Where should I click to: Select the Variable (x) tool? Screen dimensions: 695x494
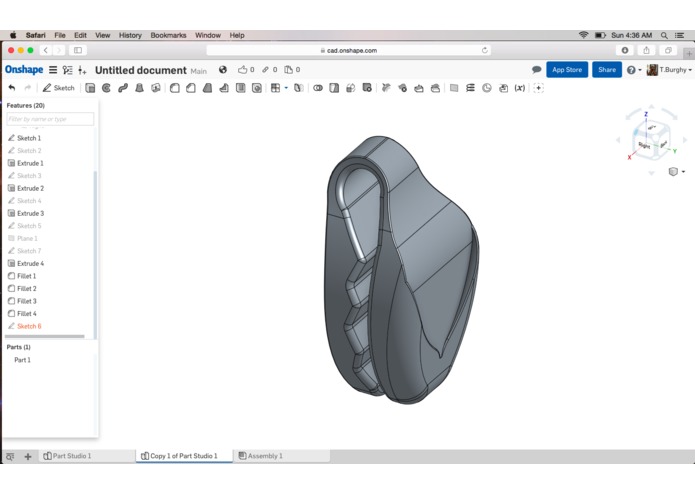pyautogui.click(x=519, y=88)
